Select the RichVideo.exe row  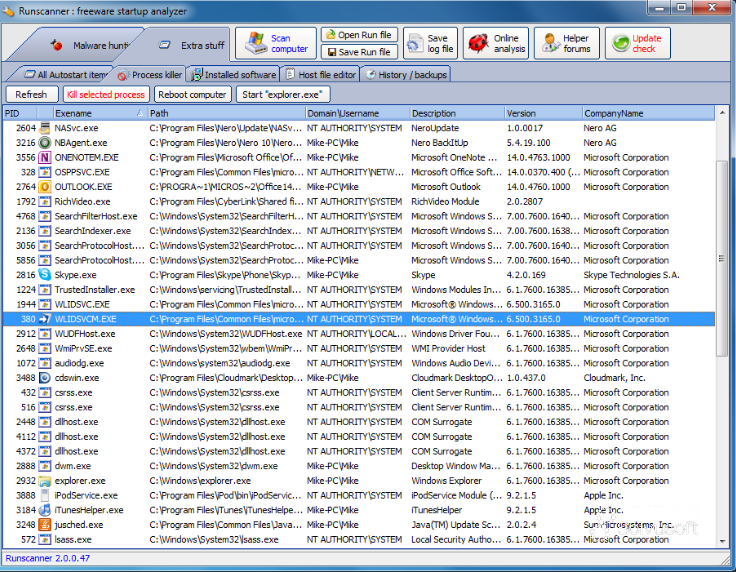click(x=359, y=201)
